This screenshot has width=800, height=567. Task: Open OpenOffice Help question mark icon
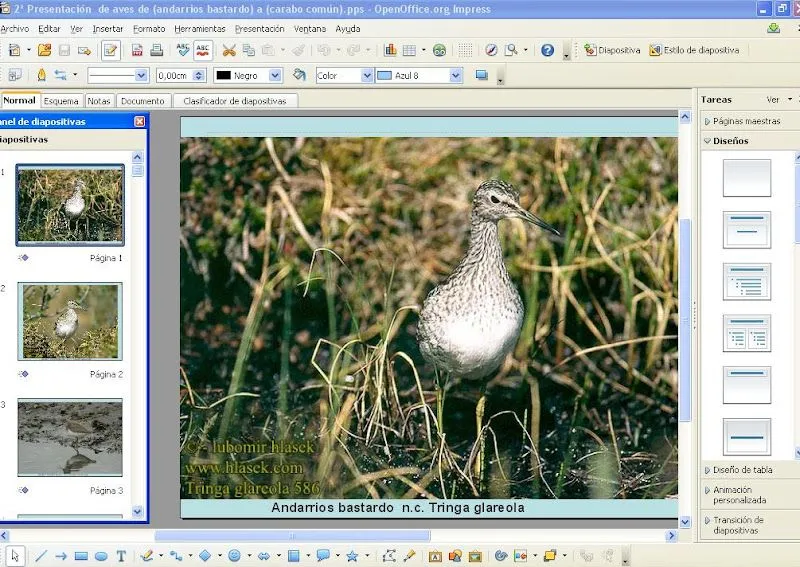547,50
